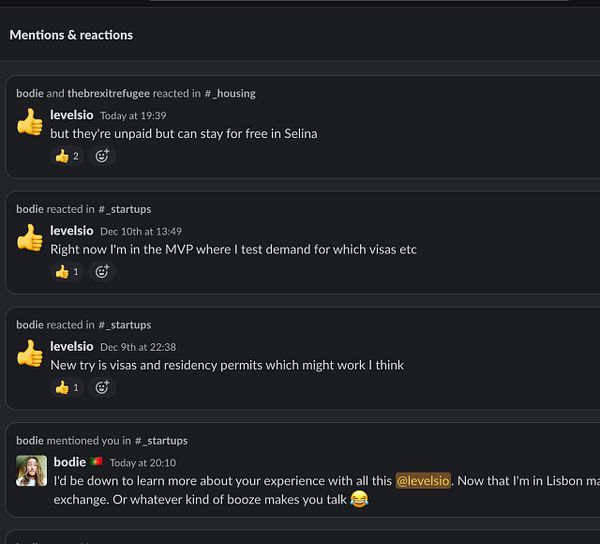Add reaction to residency permits message

(x=102, y=388)
